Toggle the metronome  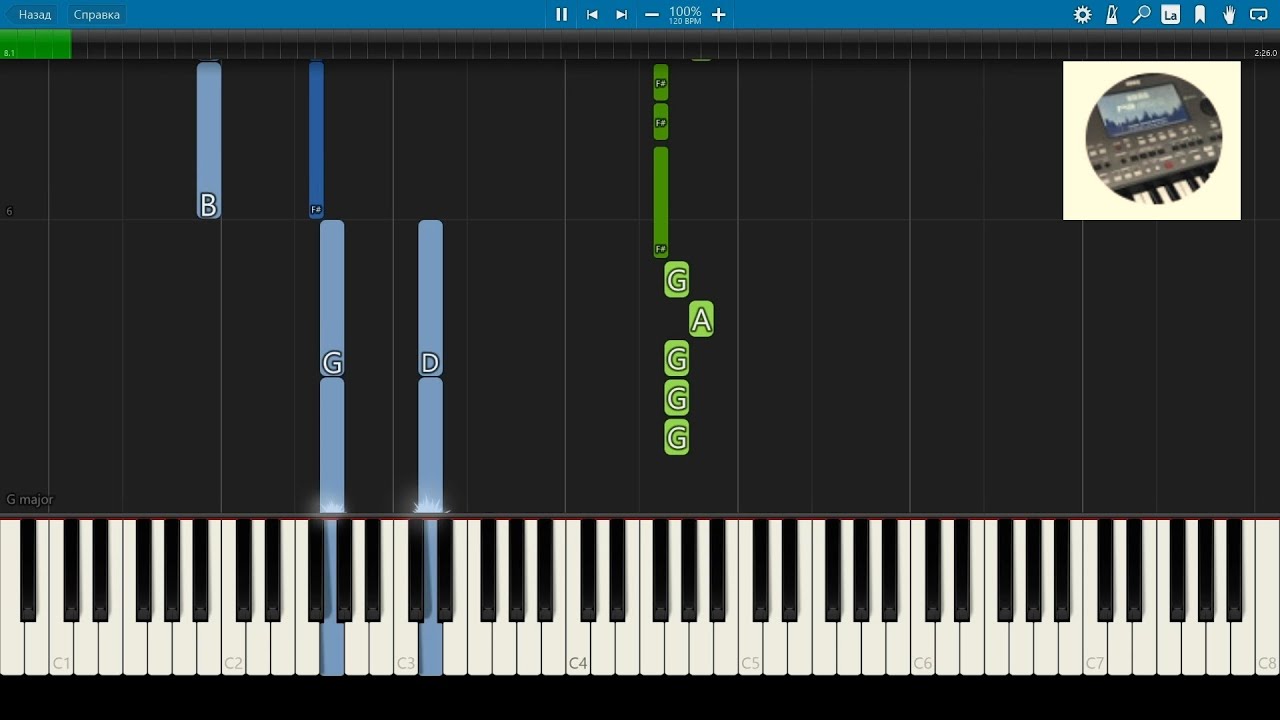[1112, 15]
